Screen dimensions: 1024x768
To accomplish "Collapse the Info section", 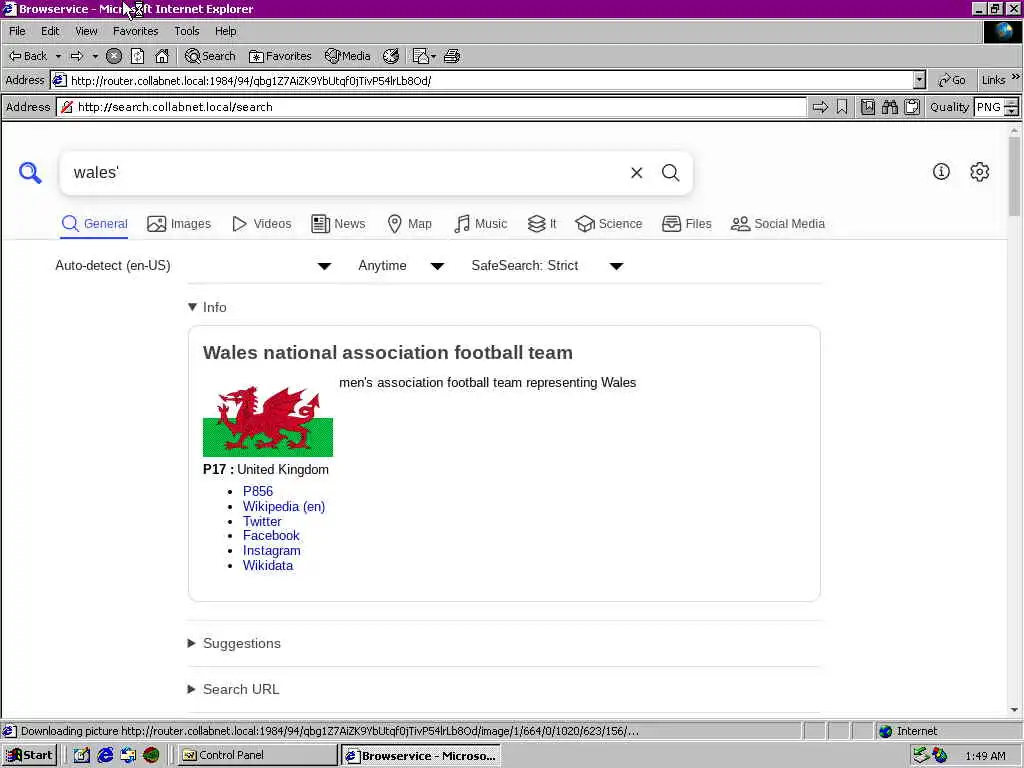I will click(207, 307).
